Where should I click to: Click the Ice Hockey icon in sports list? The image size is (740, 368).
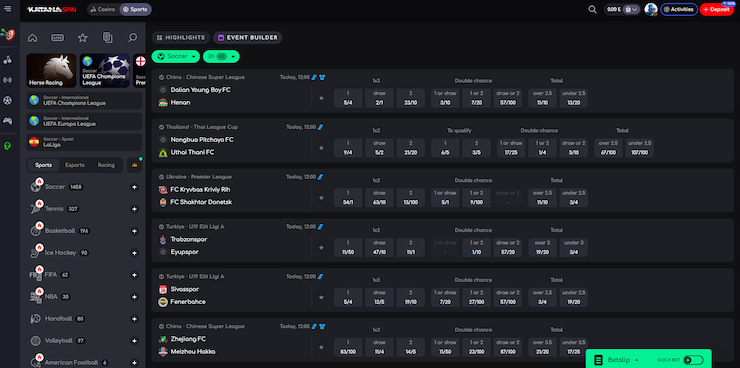[36, 252]
